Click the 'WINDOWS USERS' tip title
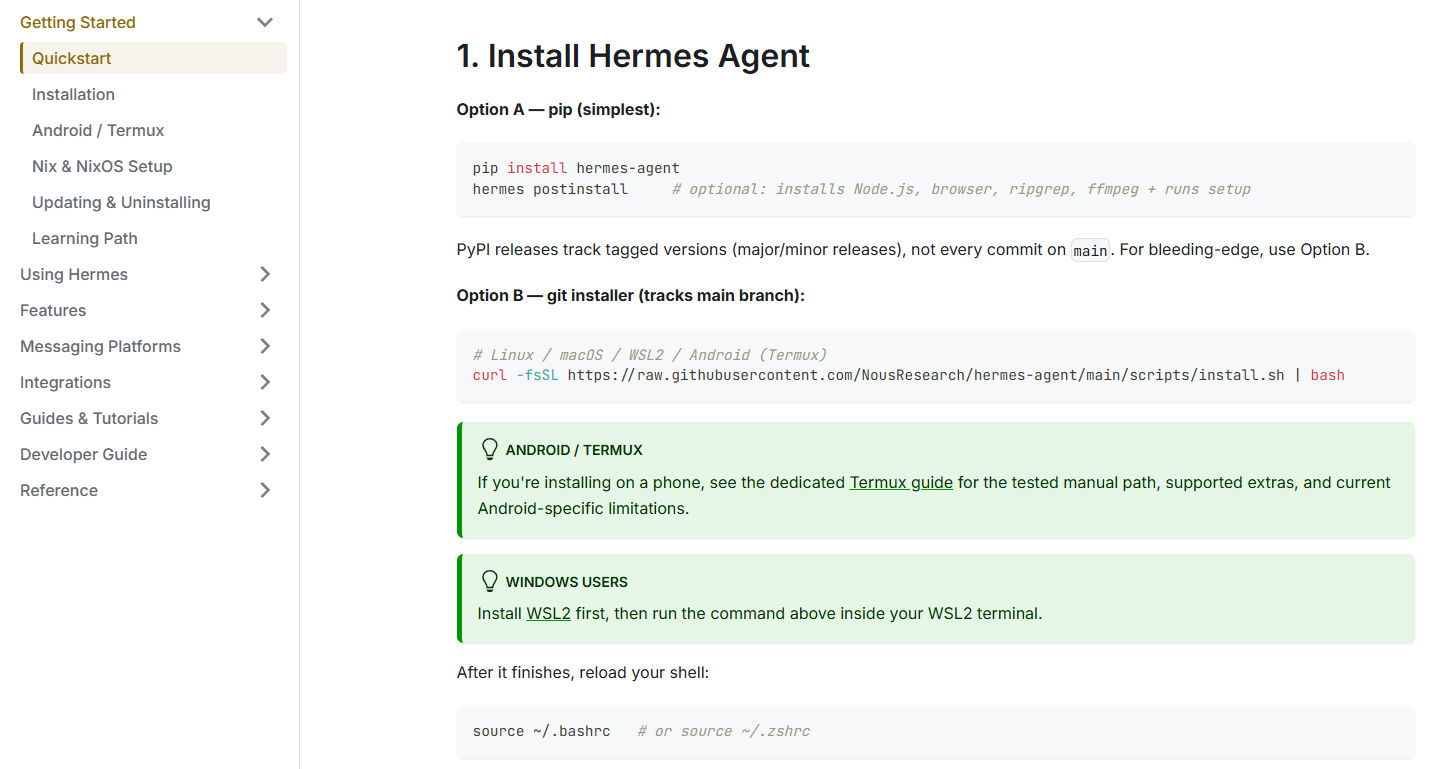 (567, 582)
